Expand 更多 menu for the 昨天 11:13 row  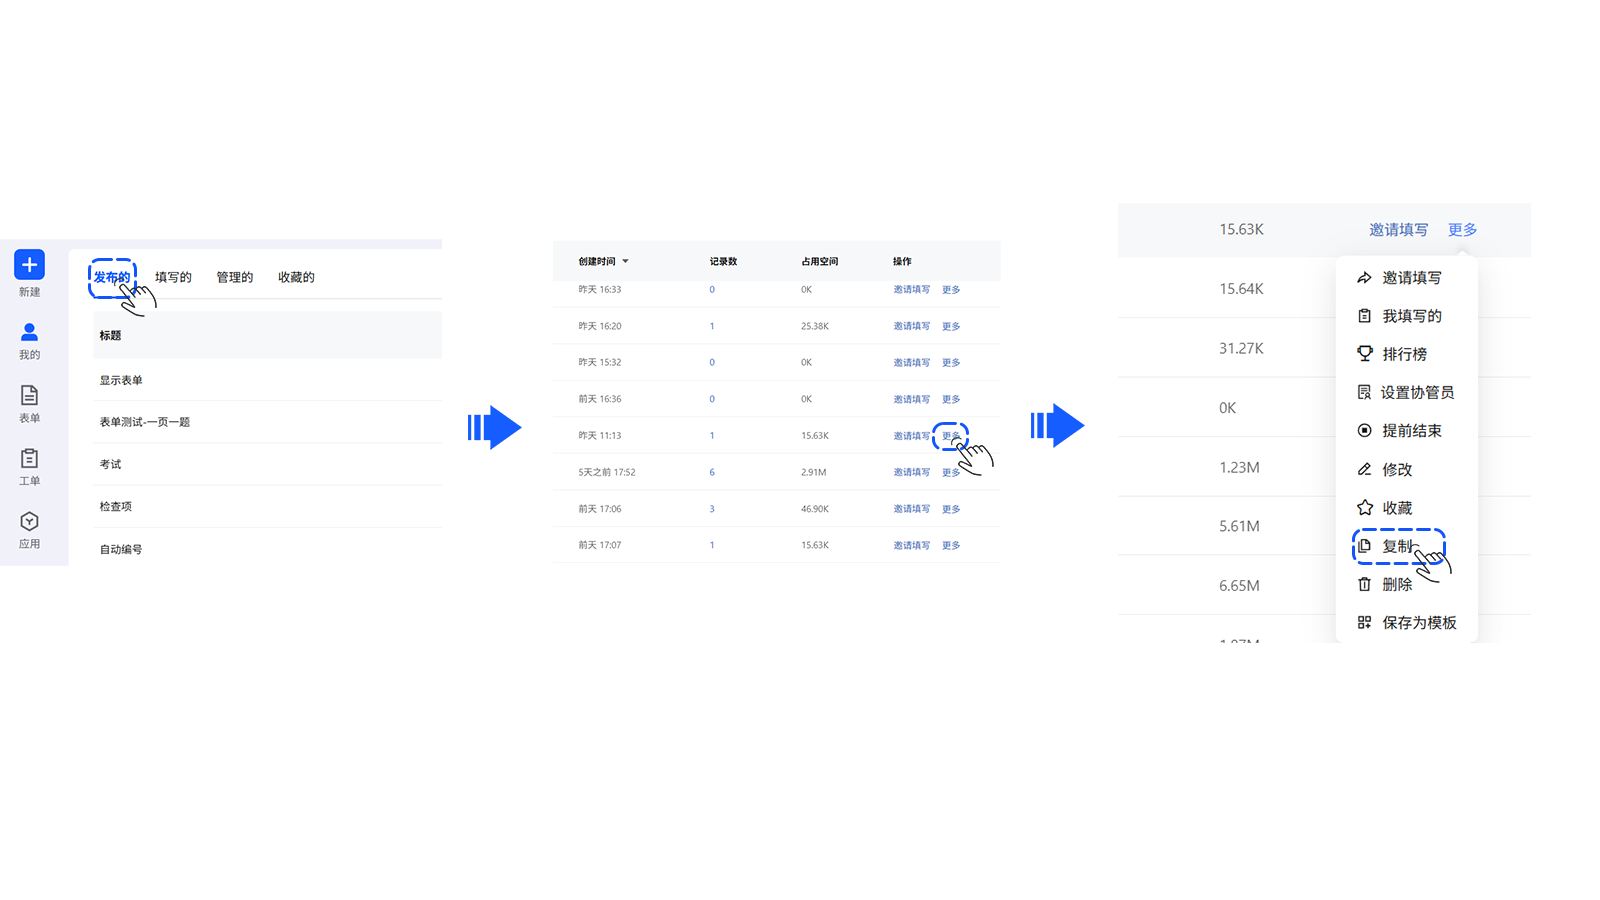(950, 436)
